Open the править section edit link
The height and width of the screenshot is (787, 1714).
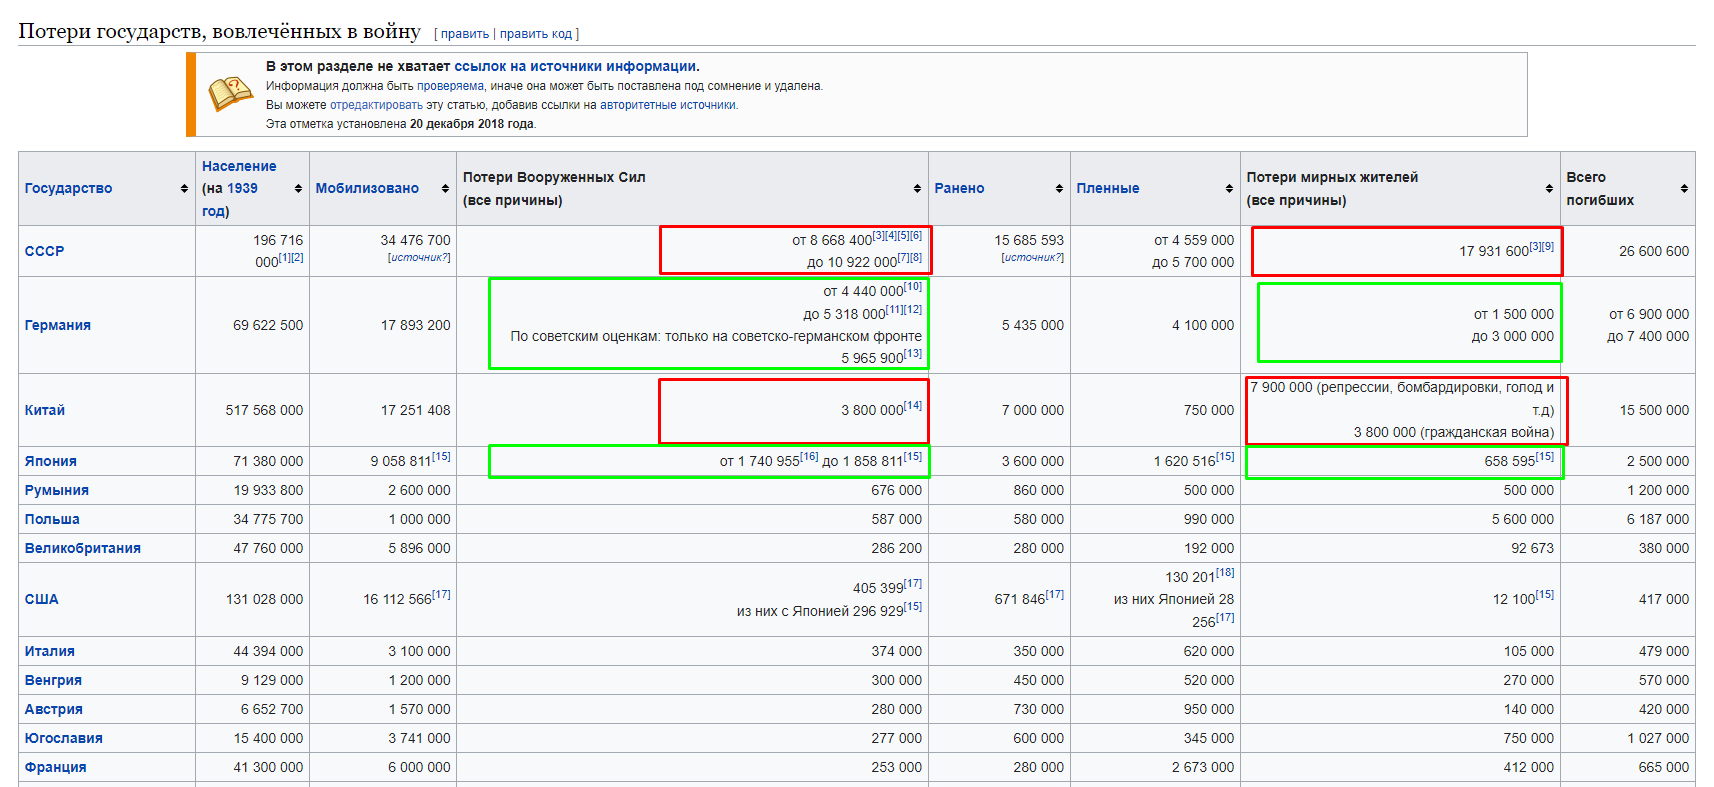[x=465, y=34]
